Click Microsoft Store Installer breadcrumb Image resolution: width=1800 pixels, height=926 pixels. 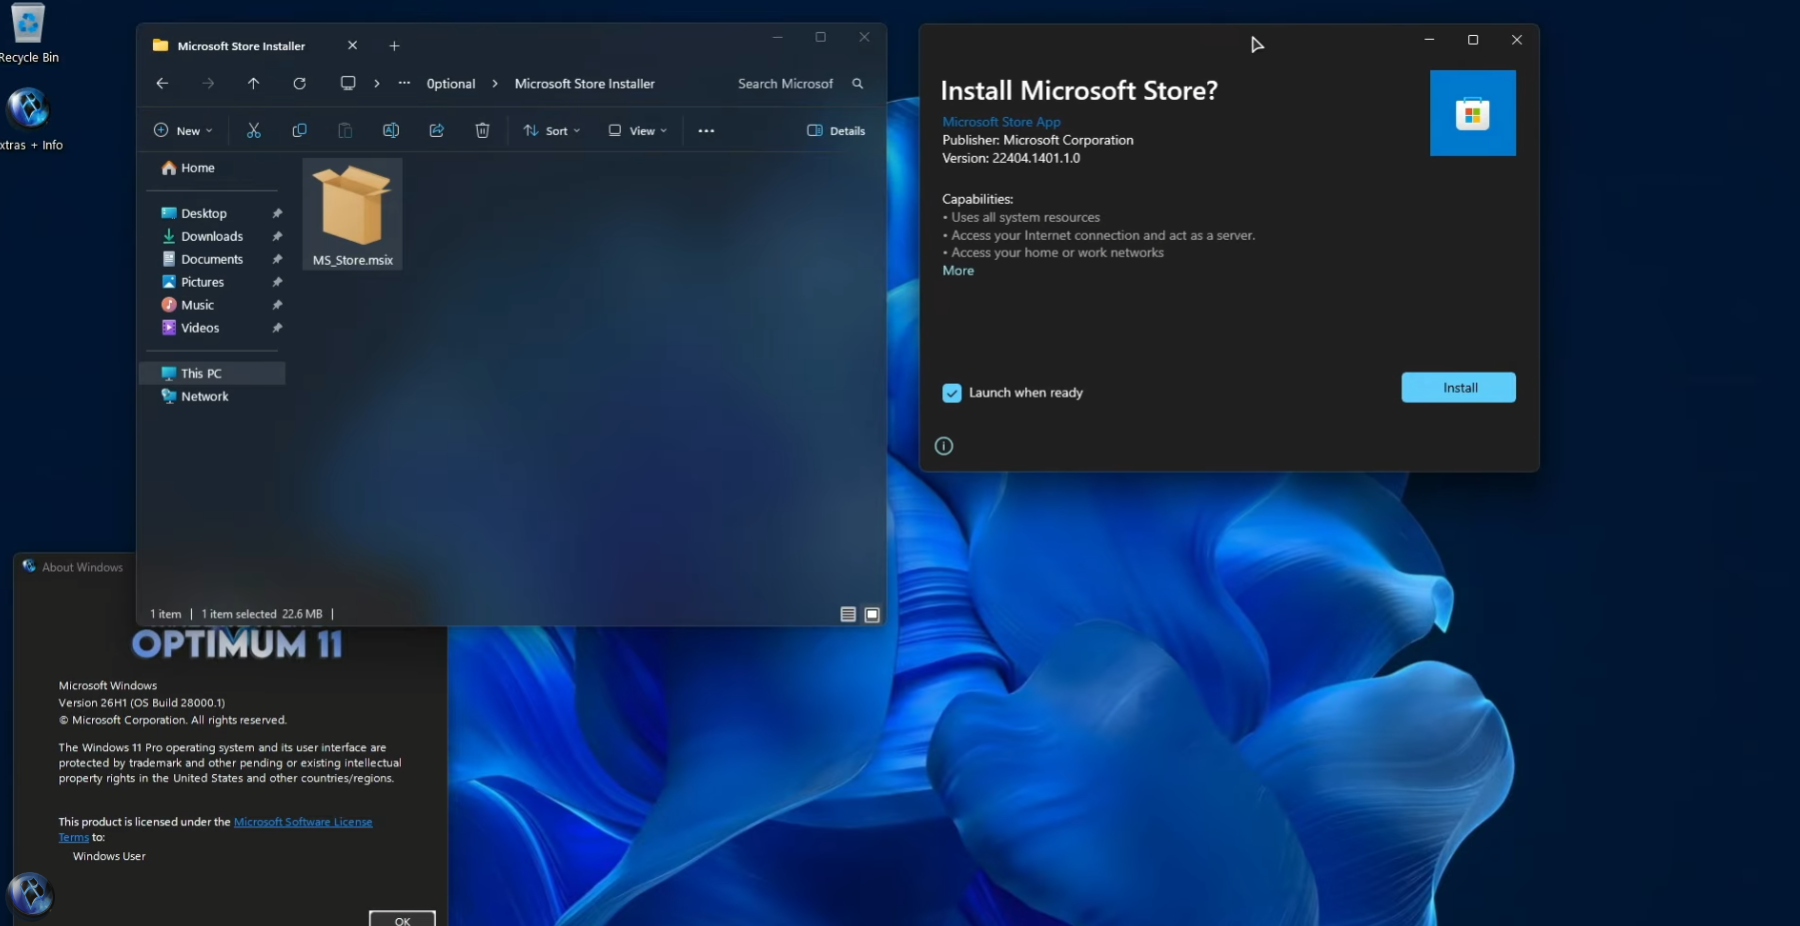coord(585,84)
